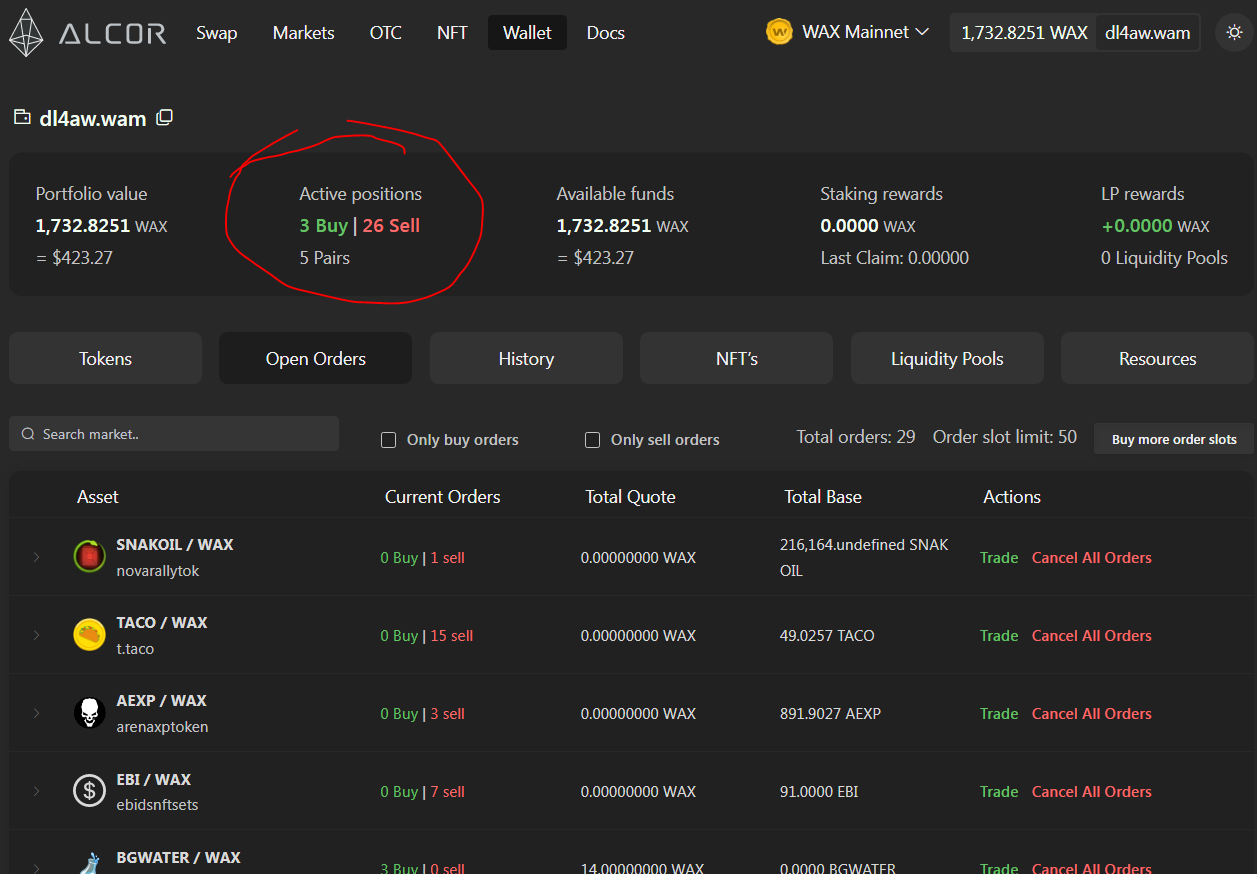
Task: Switch to the Tokens tab
Action: 105,358
